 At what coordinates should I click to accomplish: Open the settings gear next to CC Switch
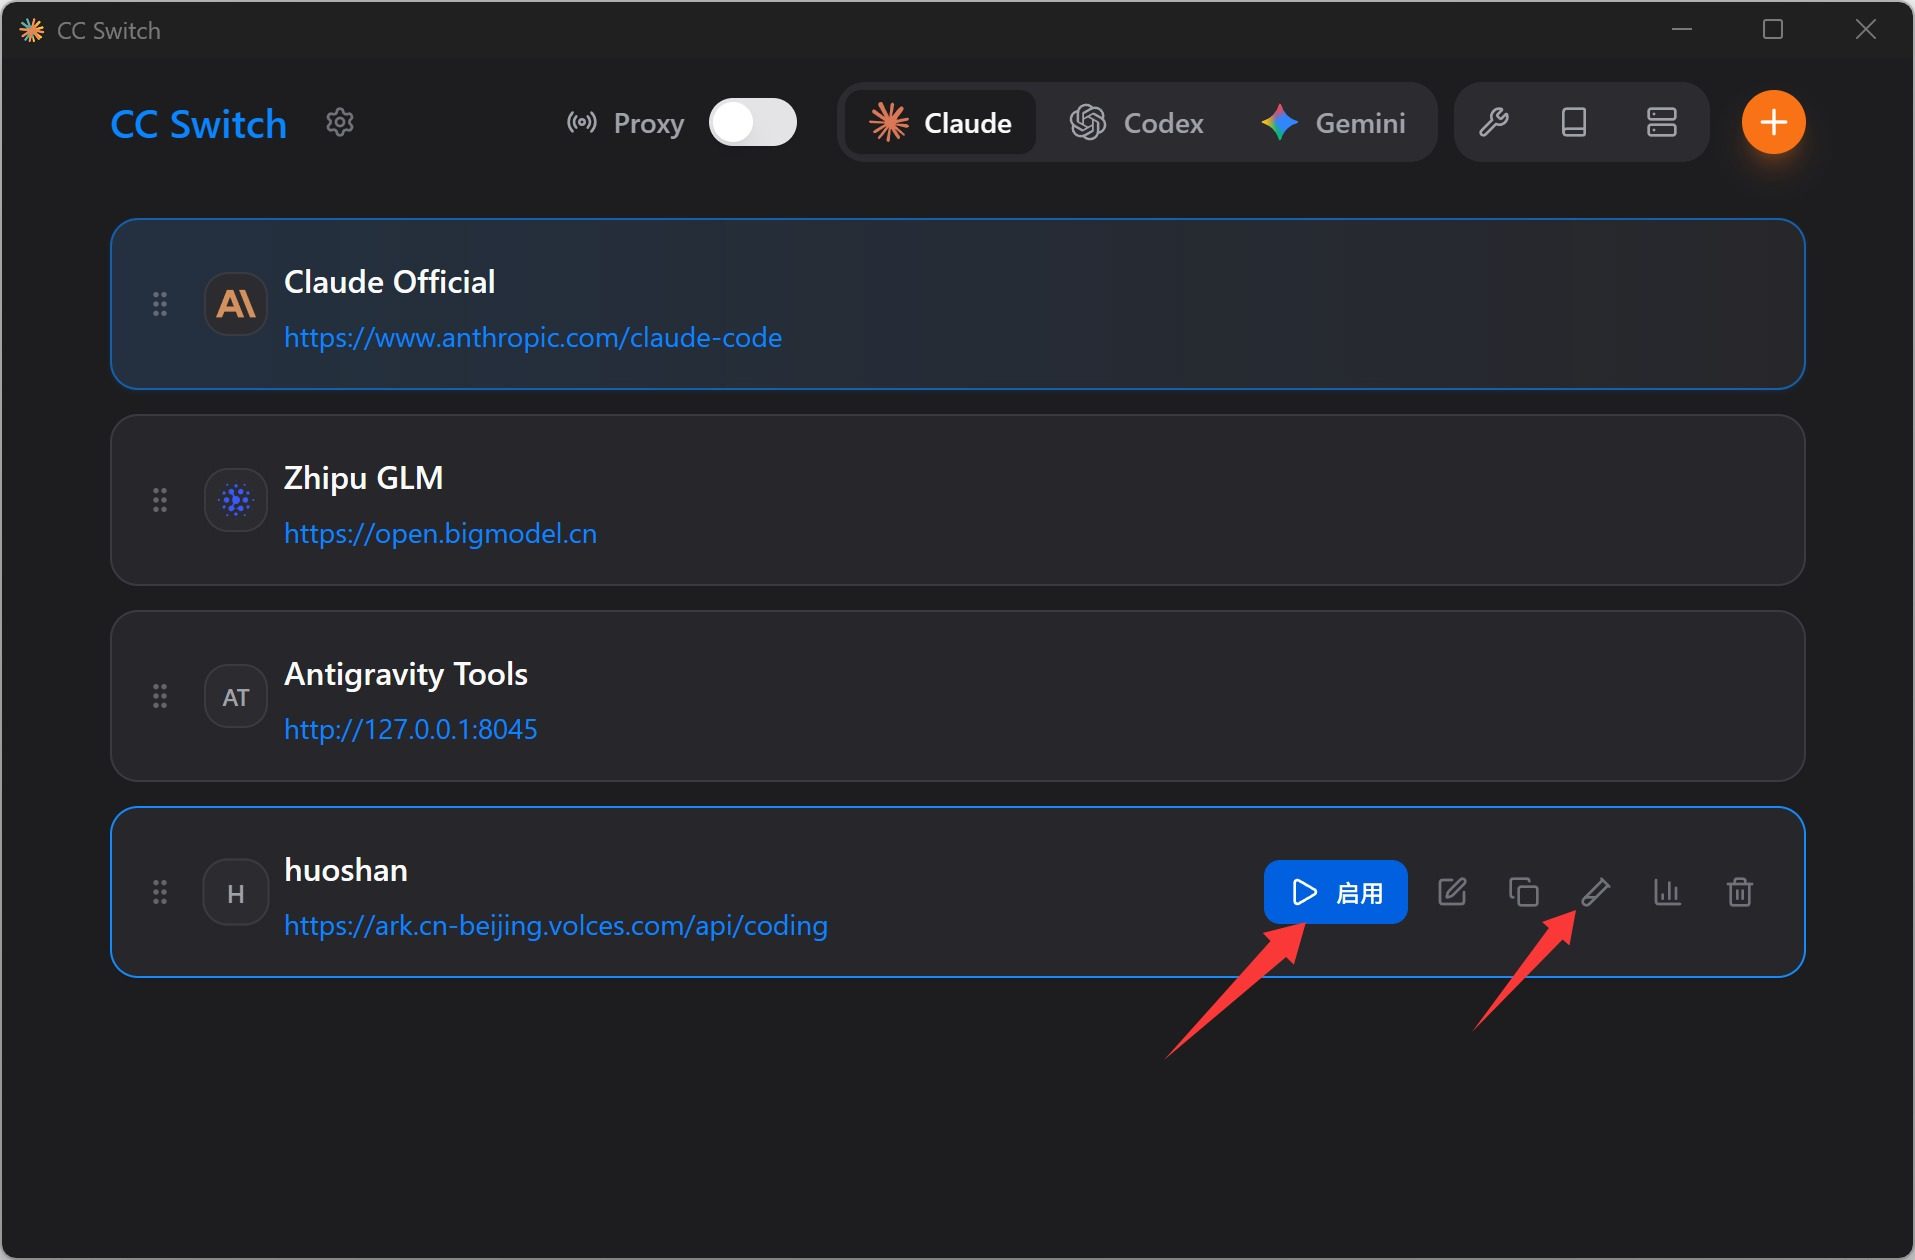(x=340, y=123)
